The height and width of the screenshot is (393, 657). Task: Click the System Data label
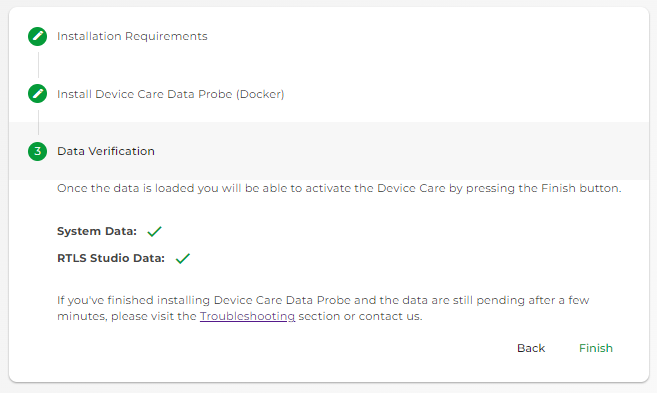pyautogui.click(x=97, y=231)
